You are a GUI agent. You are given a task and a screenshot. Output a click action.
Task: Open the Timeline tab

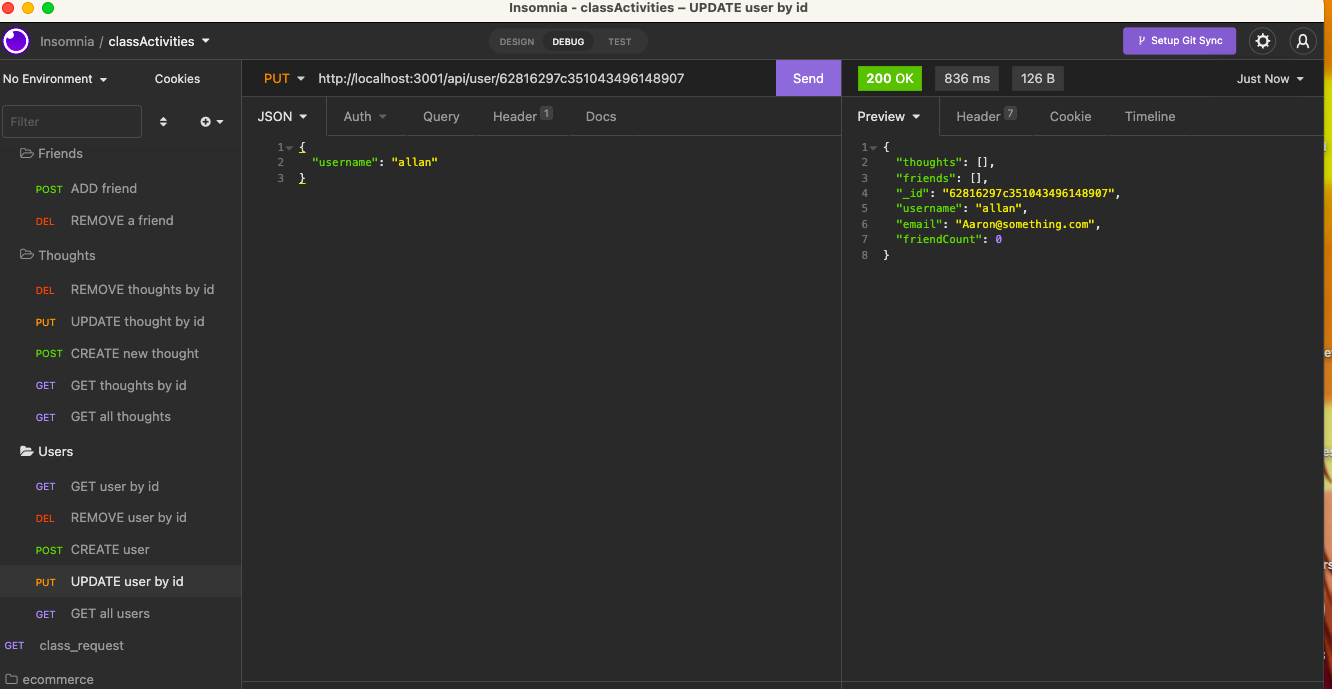(1150, 116)
